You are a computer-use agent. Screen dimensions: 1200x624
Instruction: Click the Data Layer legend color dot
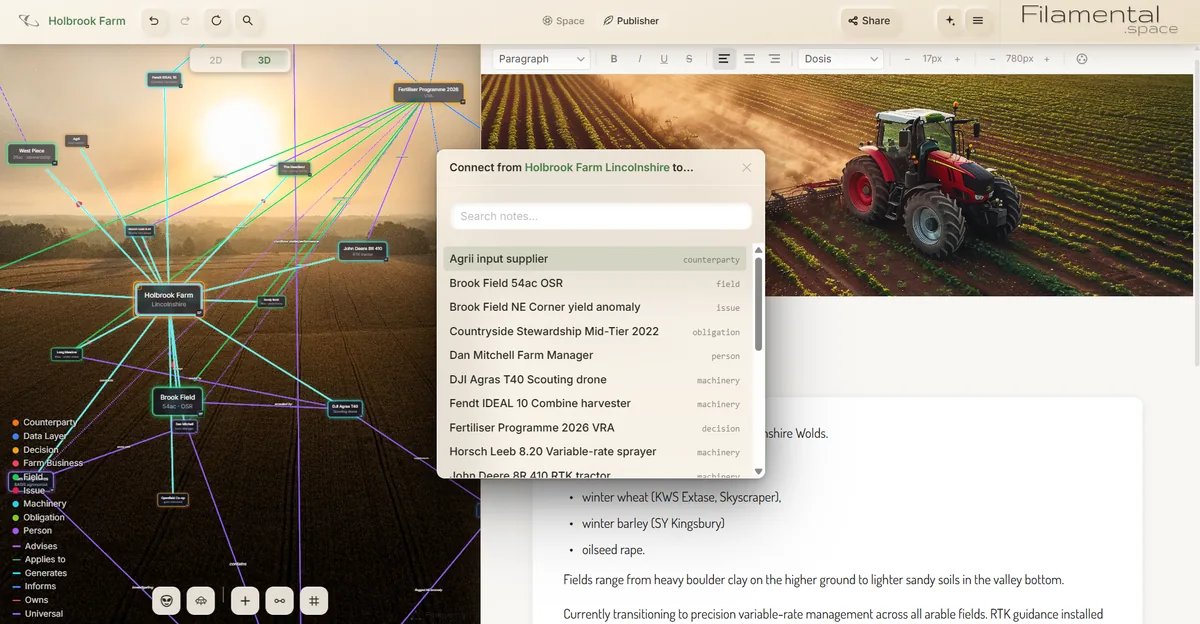coord(16,436)
